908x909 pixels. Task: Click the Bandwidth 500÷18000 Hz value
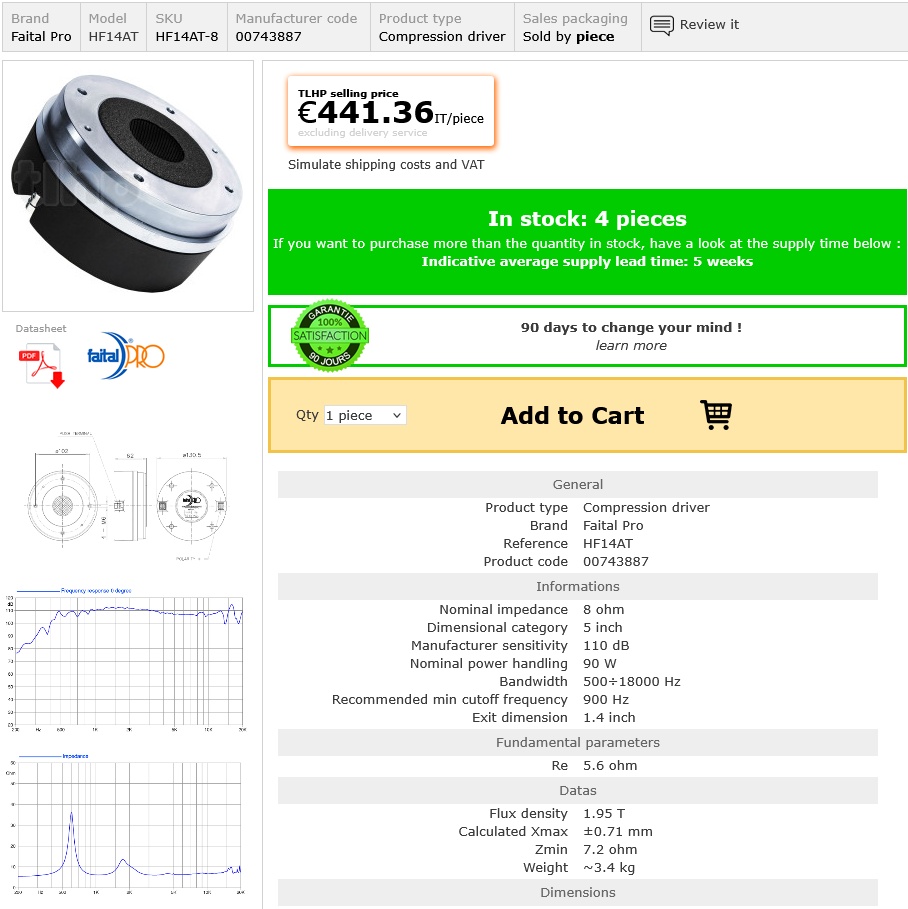tap(631, 682)
